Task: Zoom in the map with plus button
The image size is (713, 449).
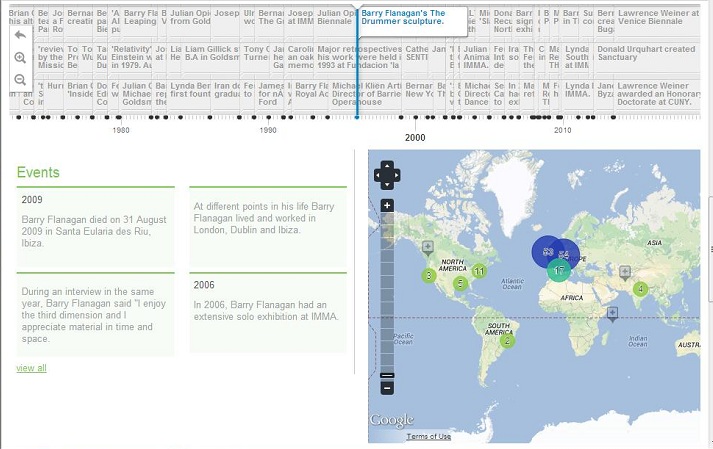Action: click(x=387, y=206)
